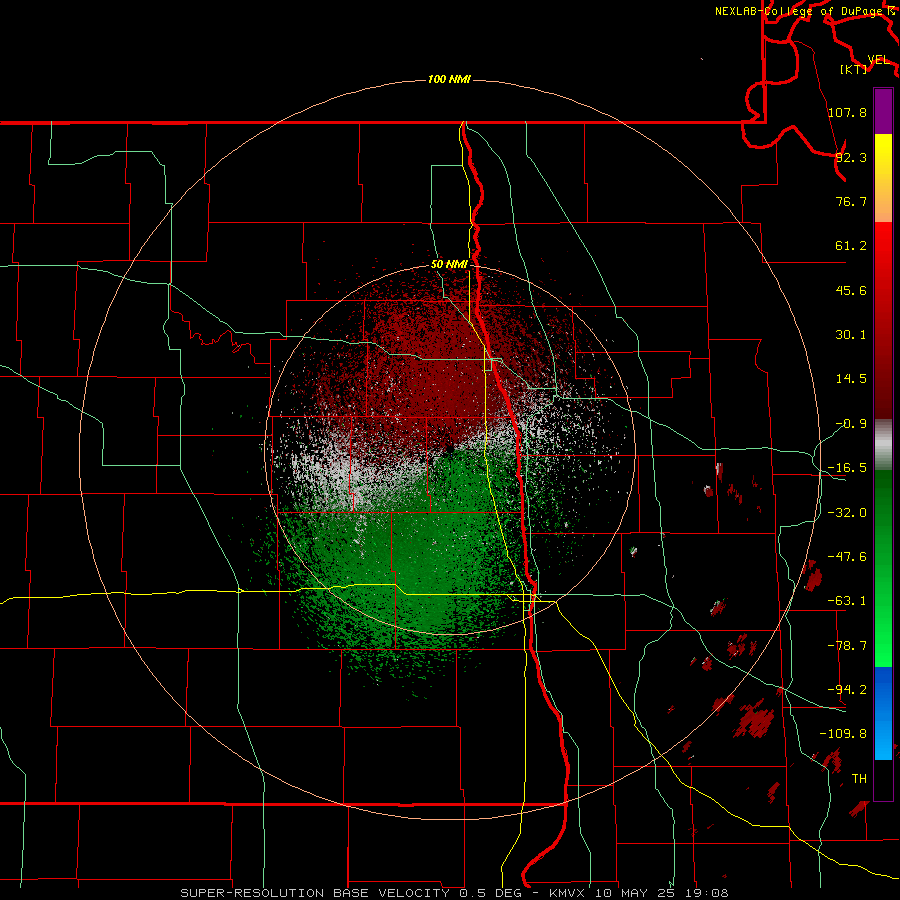Click the -63.1 legend value

click(847, 601)
